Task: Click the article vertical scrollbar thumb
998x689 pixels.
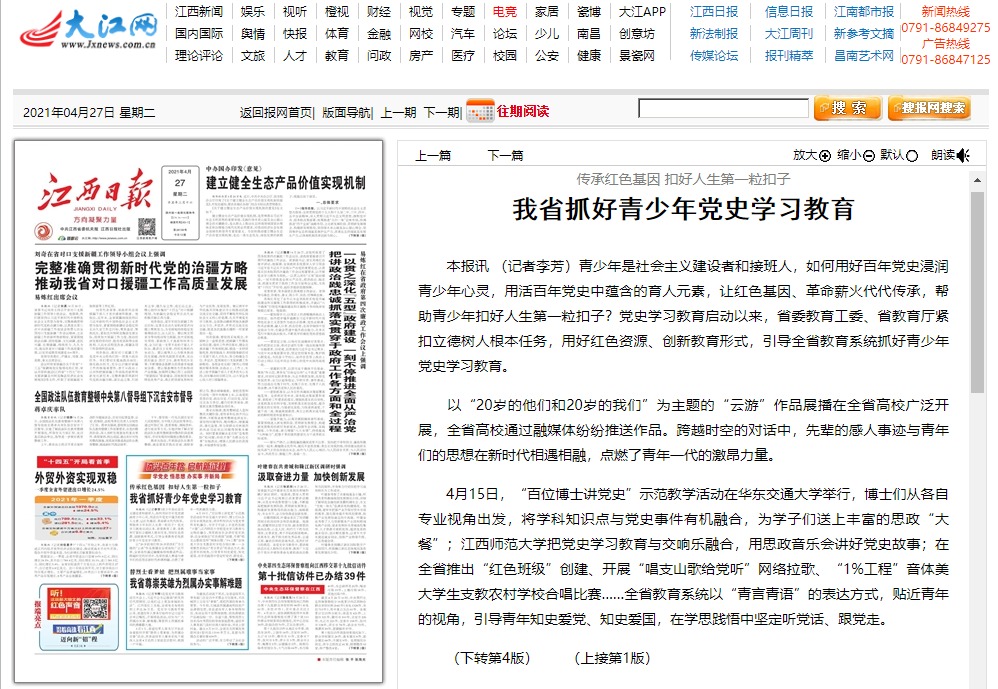Action: (977, 292)
